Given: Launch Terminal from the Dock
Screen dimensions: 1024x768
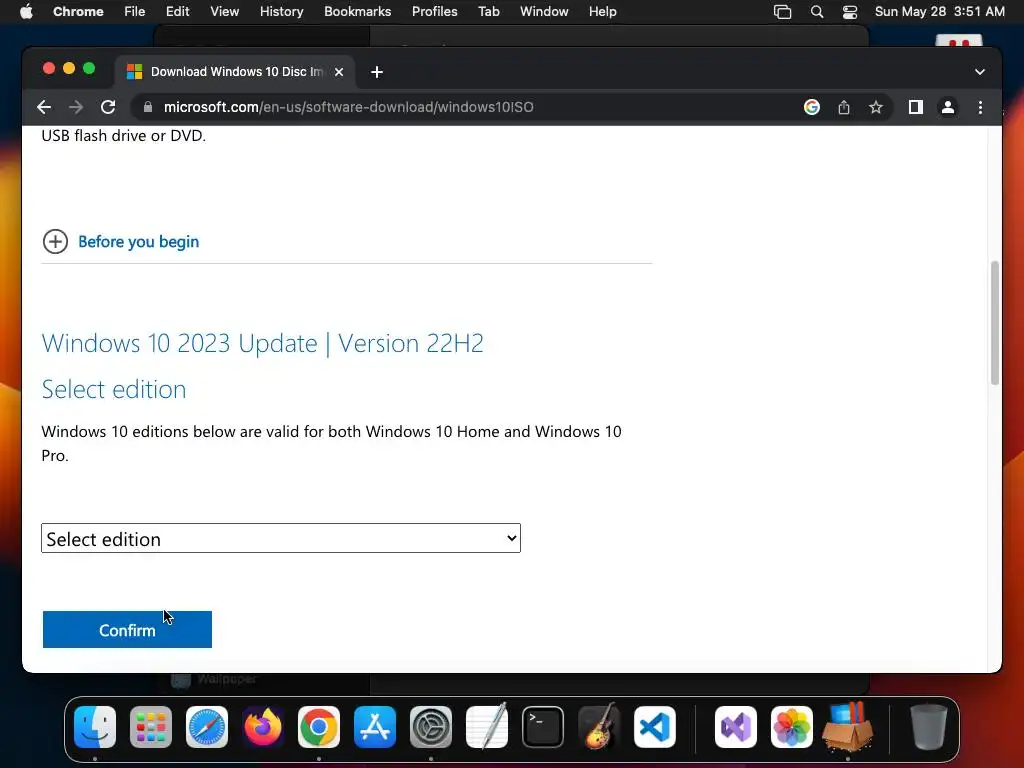Looking at the screenshot, I should click(x=543, y=727).
